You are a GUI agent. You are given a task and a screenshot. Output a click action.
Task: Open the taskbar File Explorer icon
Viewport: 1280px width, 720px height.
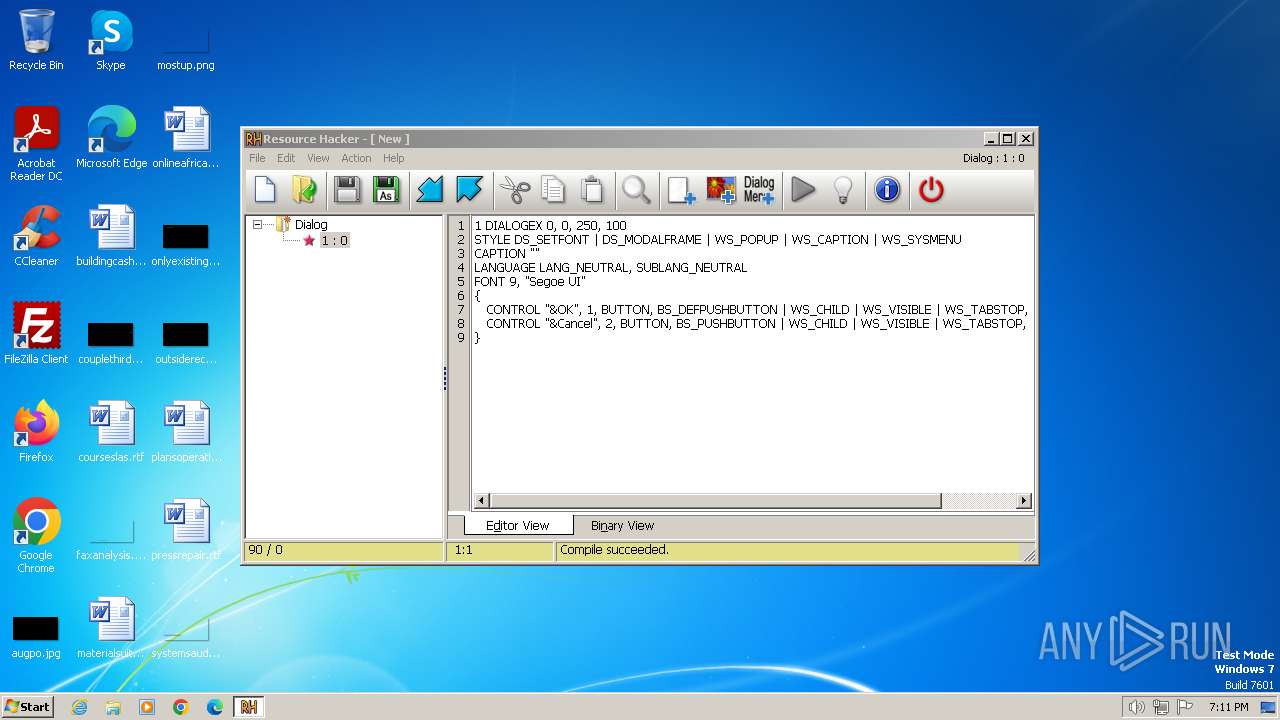[113, 707]
